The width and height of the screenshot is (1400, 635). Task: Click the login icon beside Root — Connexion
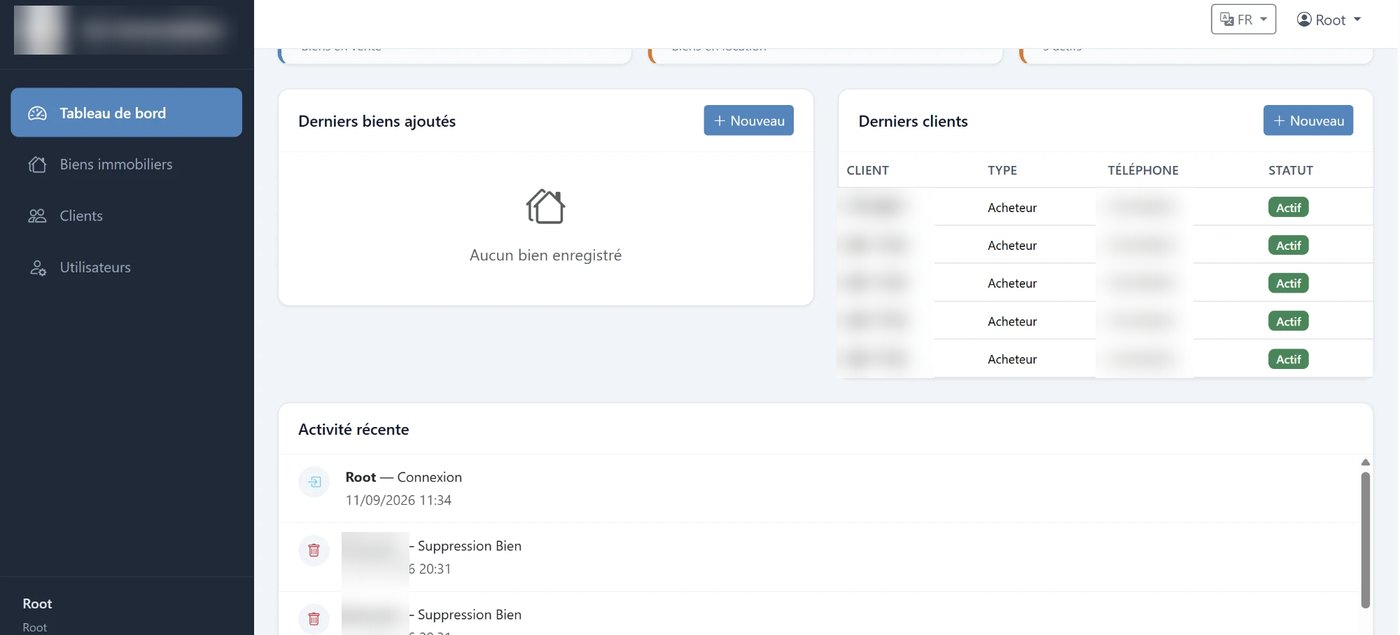(314, 482)
